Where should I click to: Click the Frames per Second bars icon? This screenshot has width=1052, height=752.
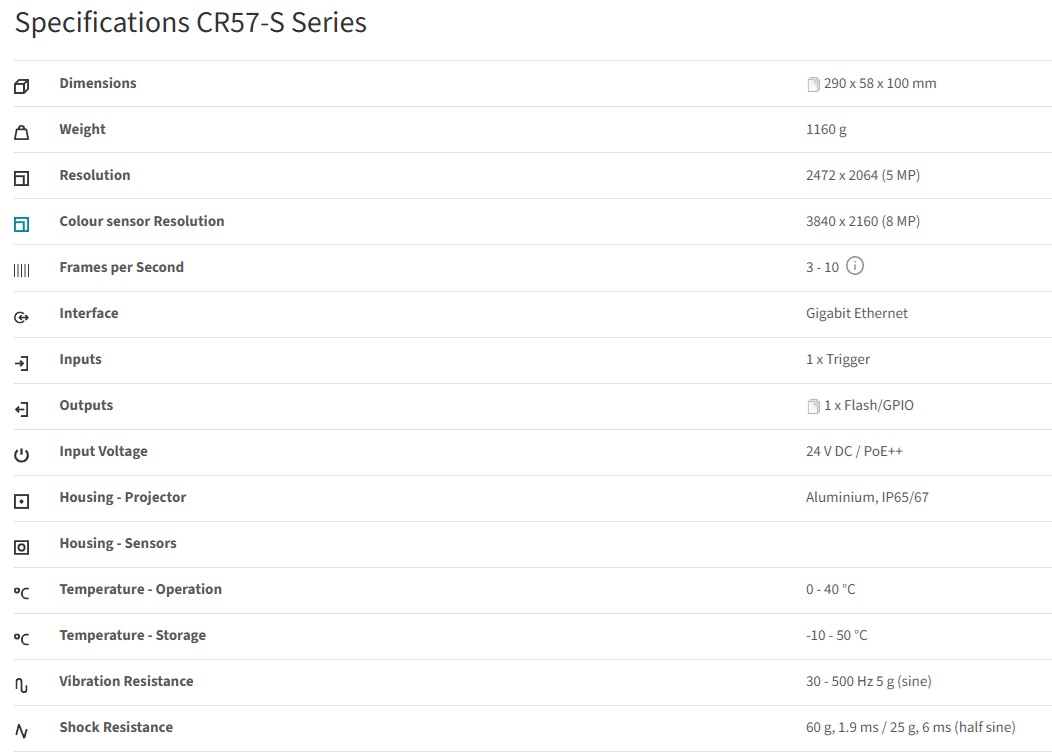22,271
